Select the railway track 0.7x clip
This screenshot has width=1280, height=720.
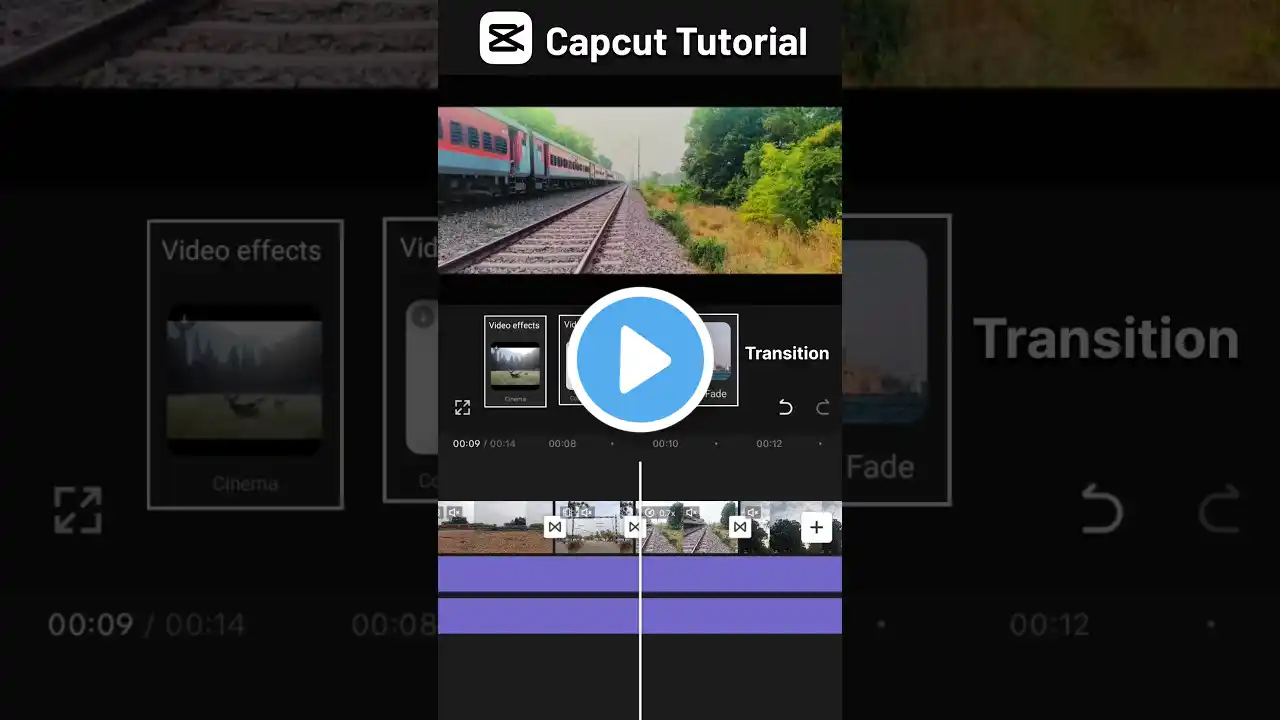[689, 527]
